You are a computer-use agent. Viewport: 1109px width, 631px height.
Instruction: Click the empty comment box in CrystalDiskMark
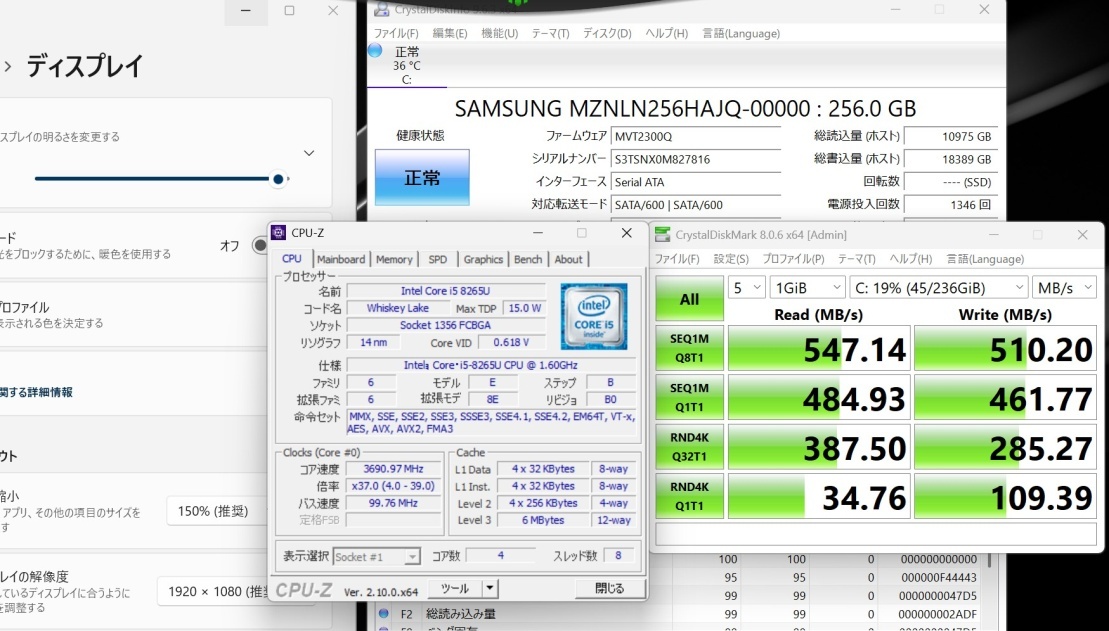(x=876, y=534)
